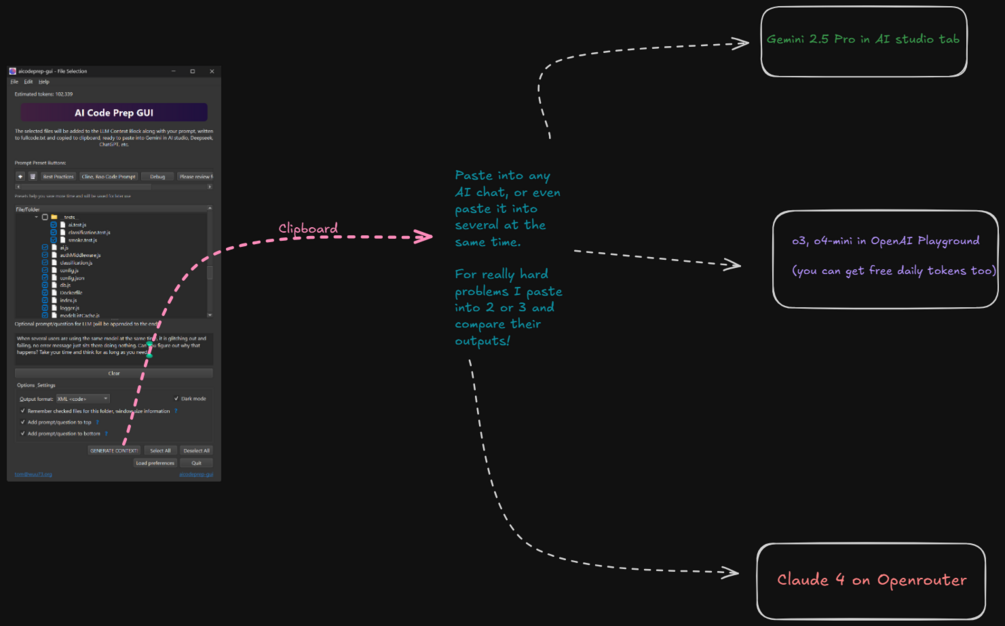The image size is (1005, 626).
Task: Click the file icon of logger.js
Action: [x=54, y=308]
